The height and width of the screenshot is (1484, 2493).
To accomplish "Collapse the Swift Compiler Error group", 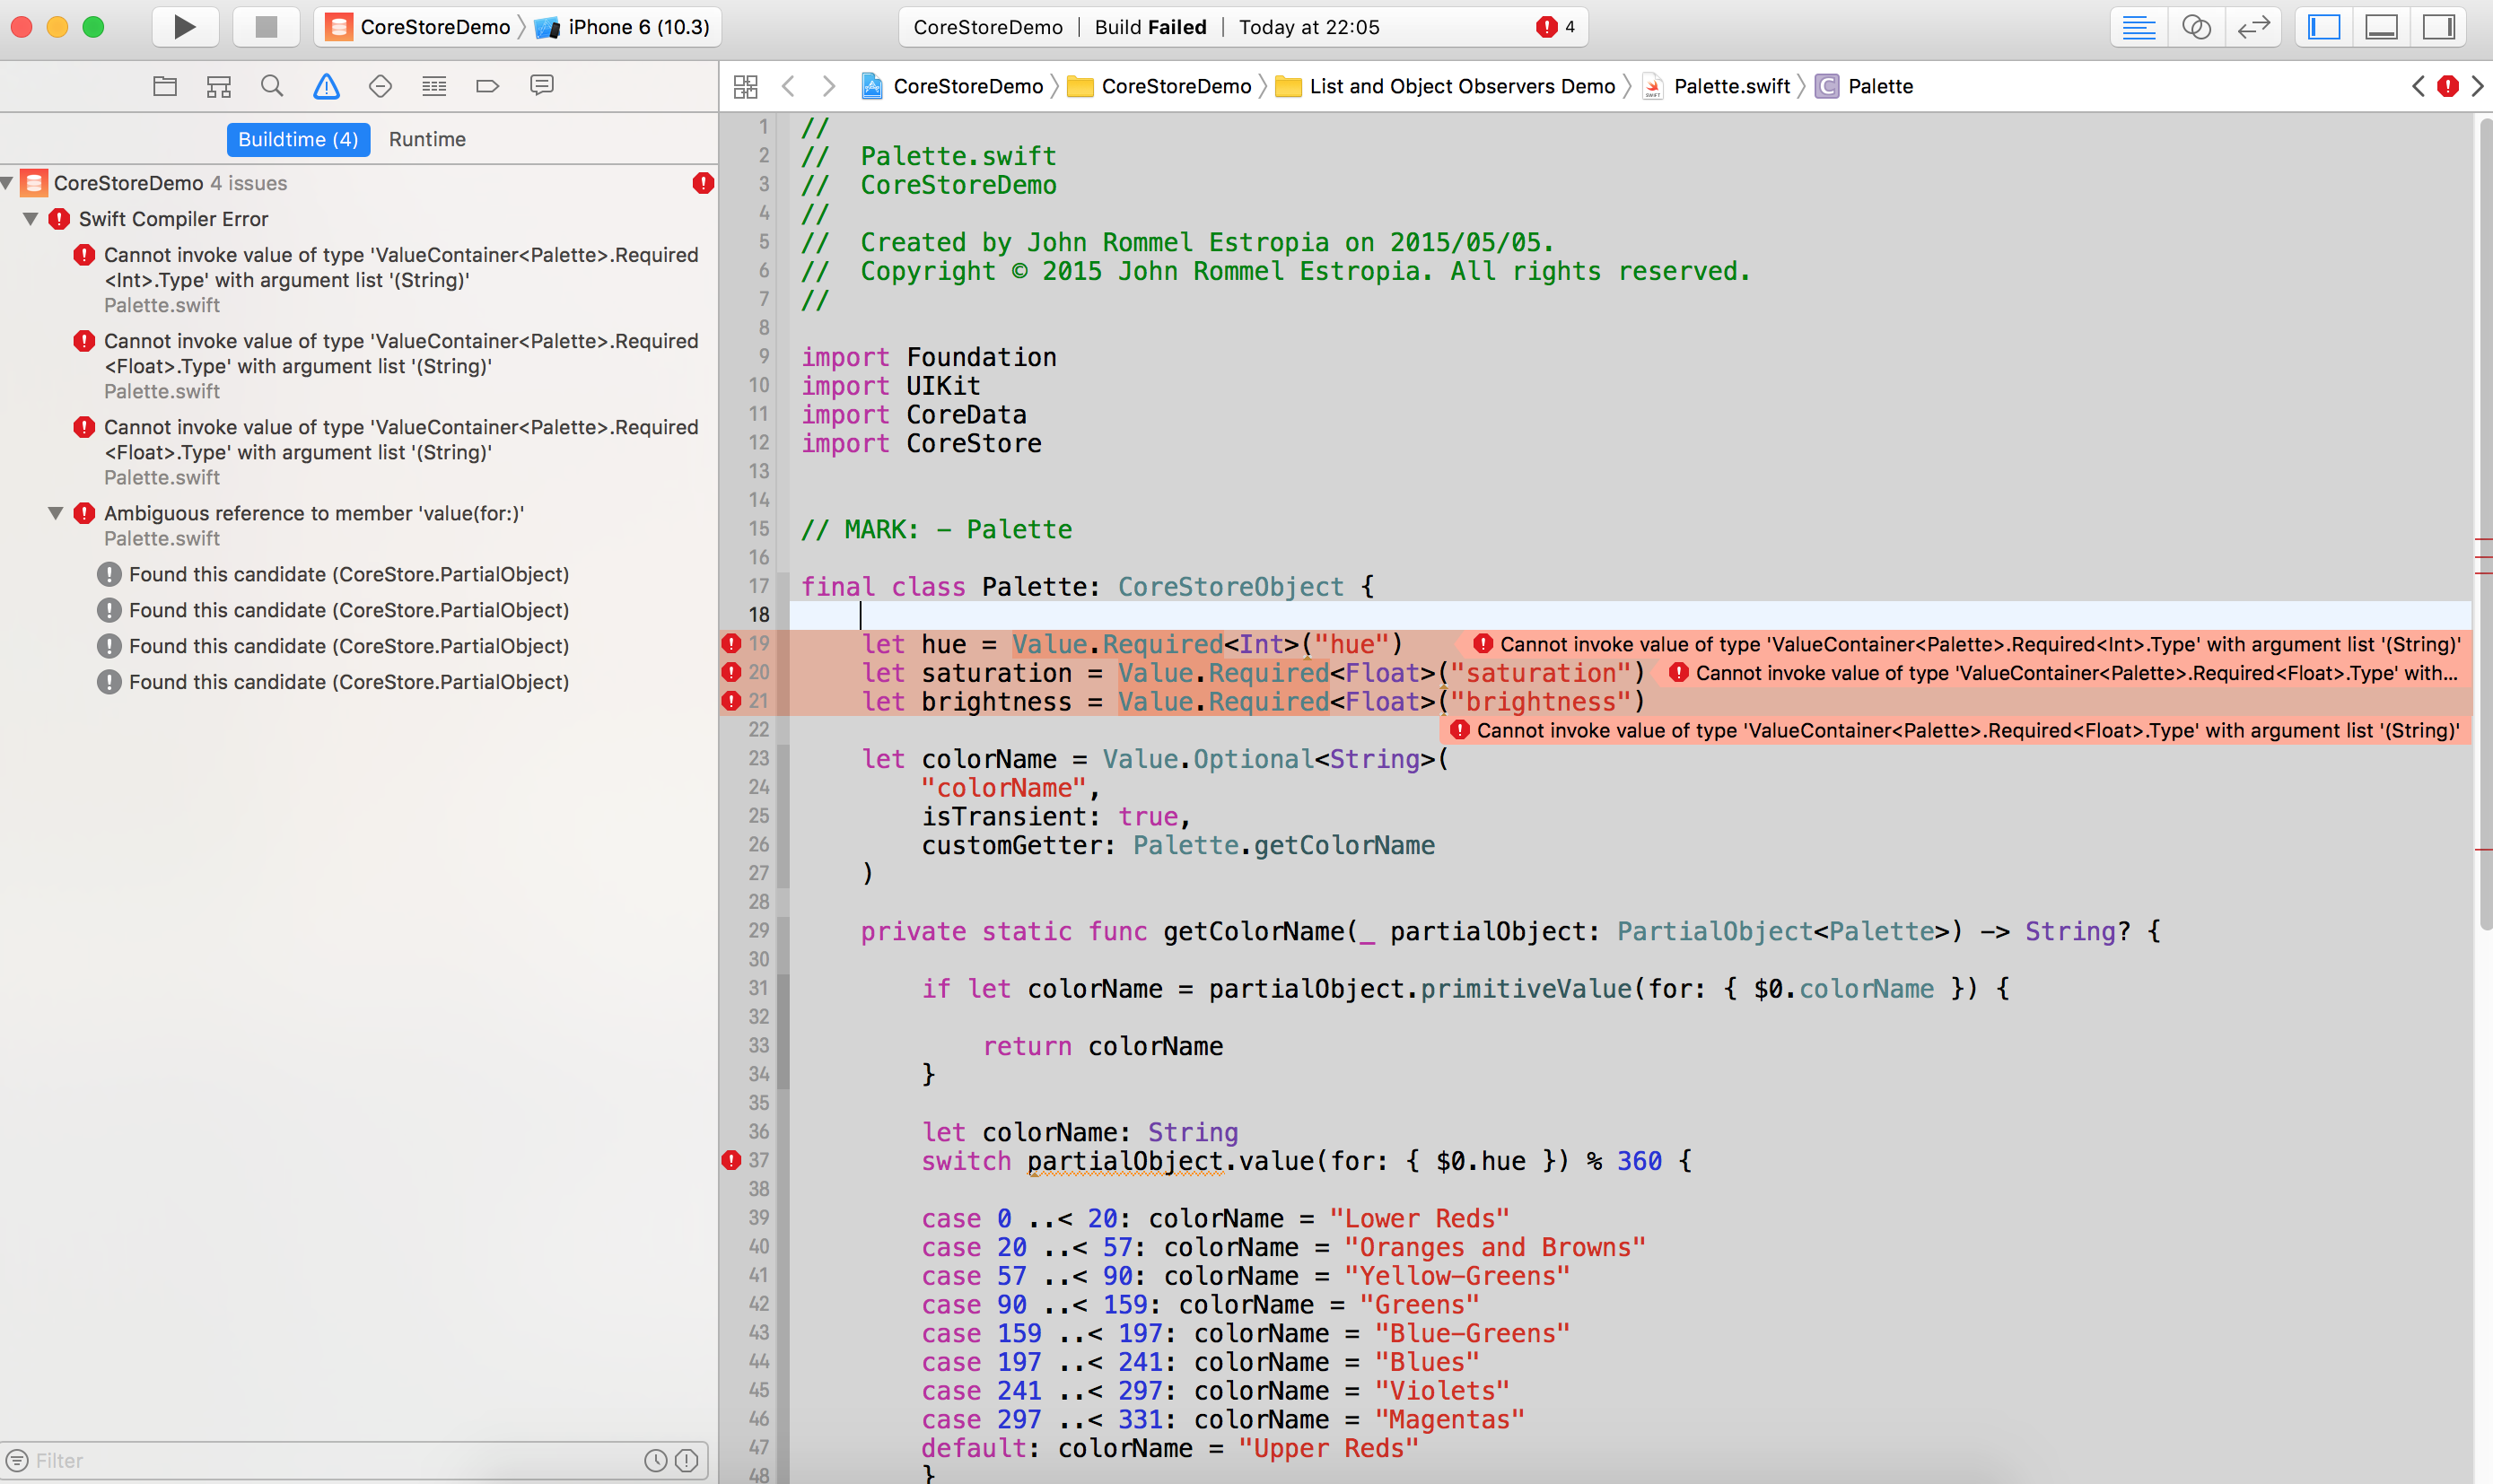I will pyautogui.click(x=31, y=219).
